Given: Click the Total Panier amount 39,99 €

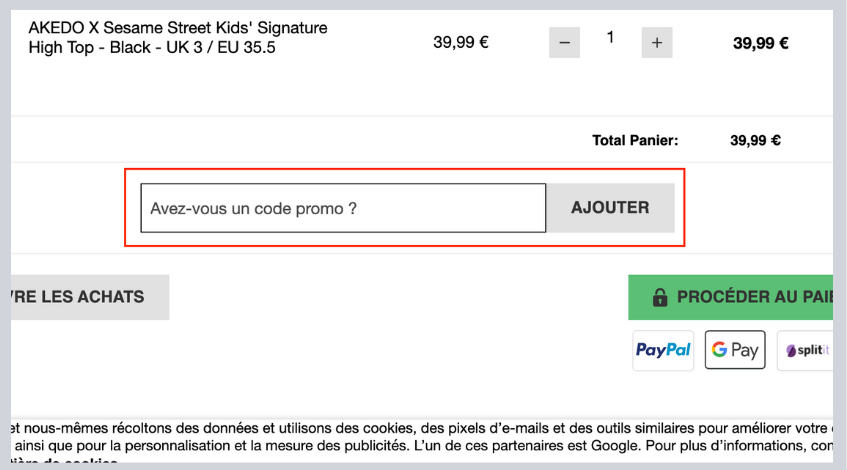Looking at the screenshot, I should pos(755,140).
